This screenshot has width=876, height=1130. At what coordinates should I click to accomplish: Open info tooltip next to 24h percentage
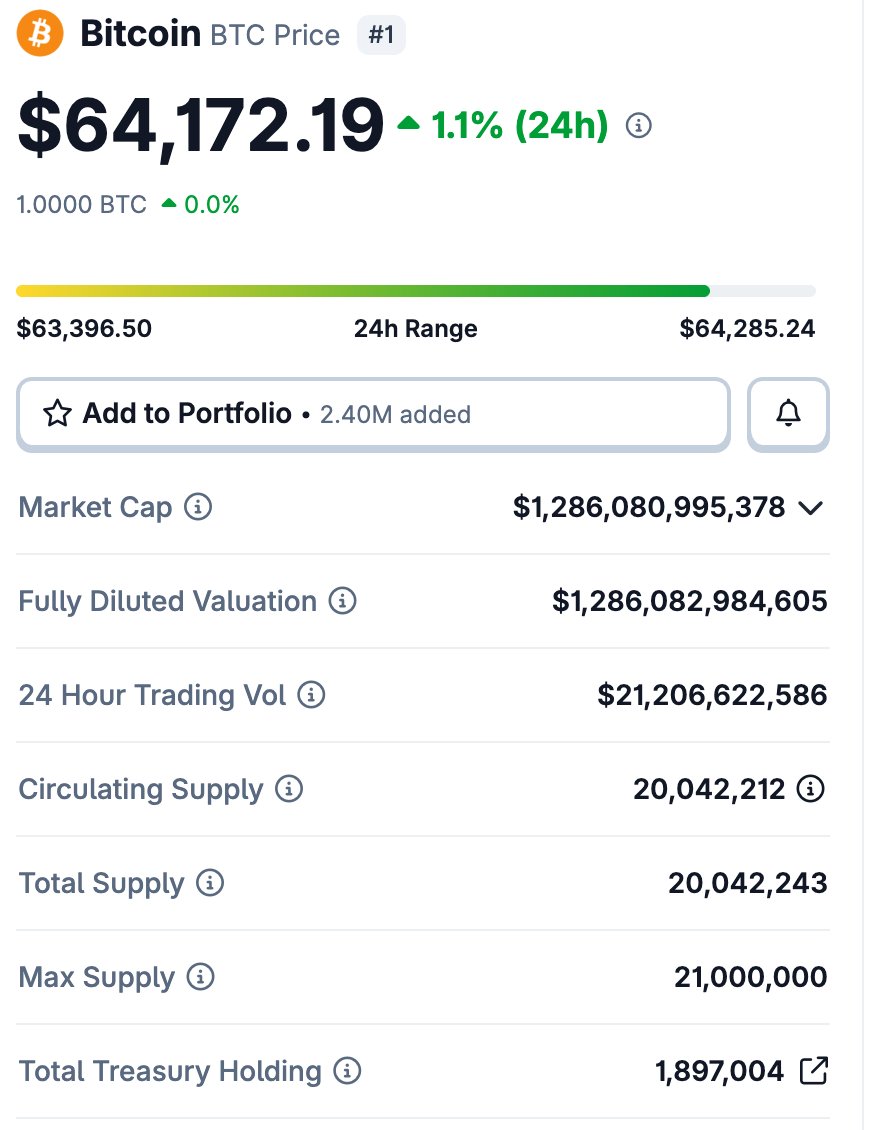tap(638, 125)
